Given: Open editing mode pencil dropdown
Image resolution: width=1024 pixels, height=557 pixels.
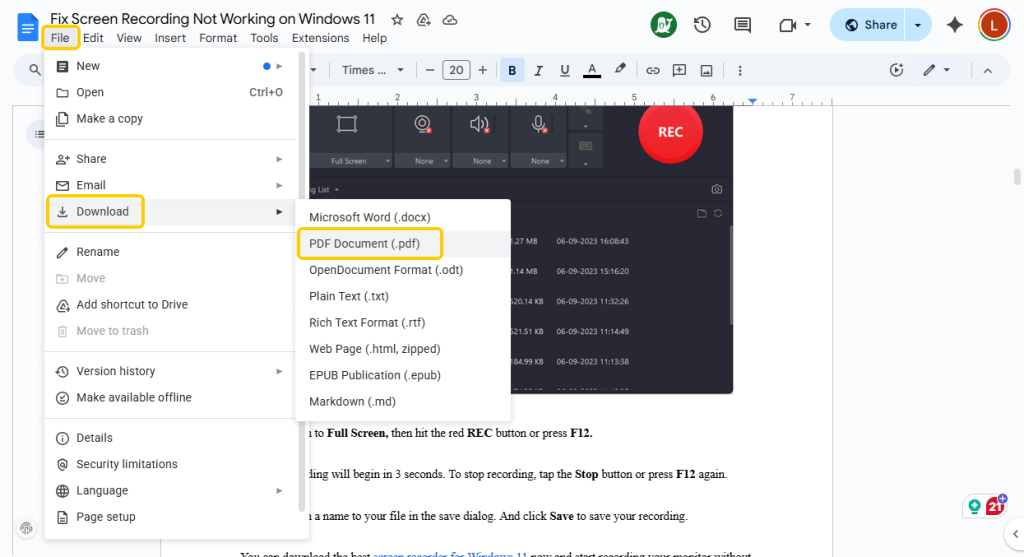Looking at the screenshot, I should [936, 70].
